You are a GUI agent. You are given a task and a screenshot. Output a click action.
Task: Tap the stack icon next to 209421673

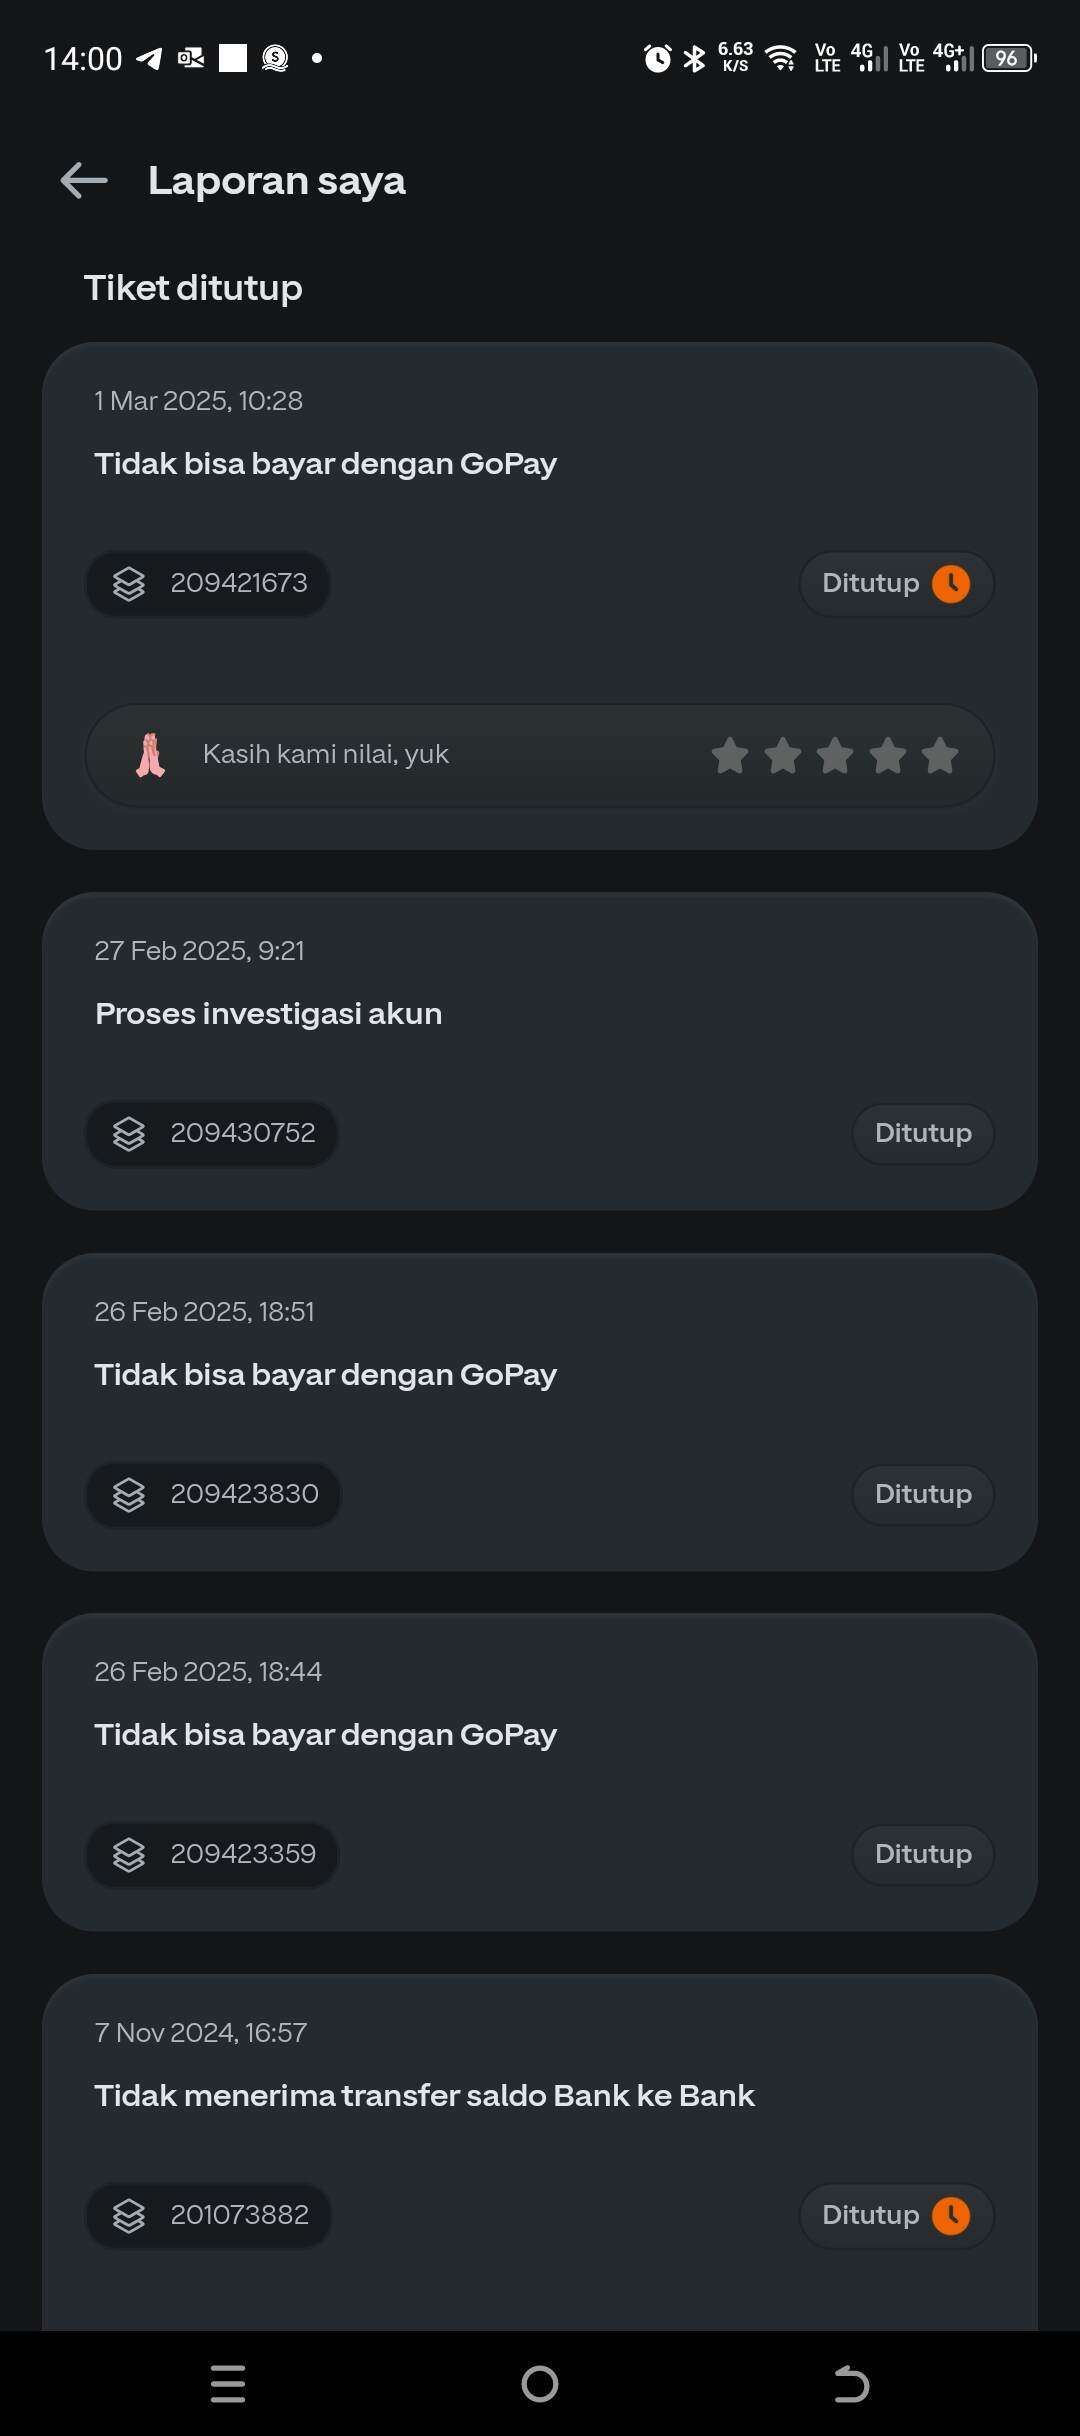[129, 584]
